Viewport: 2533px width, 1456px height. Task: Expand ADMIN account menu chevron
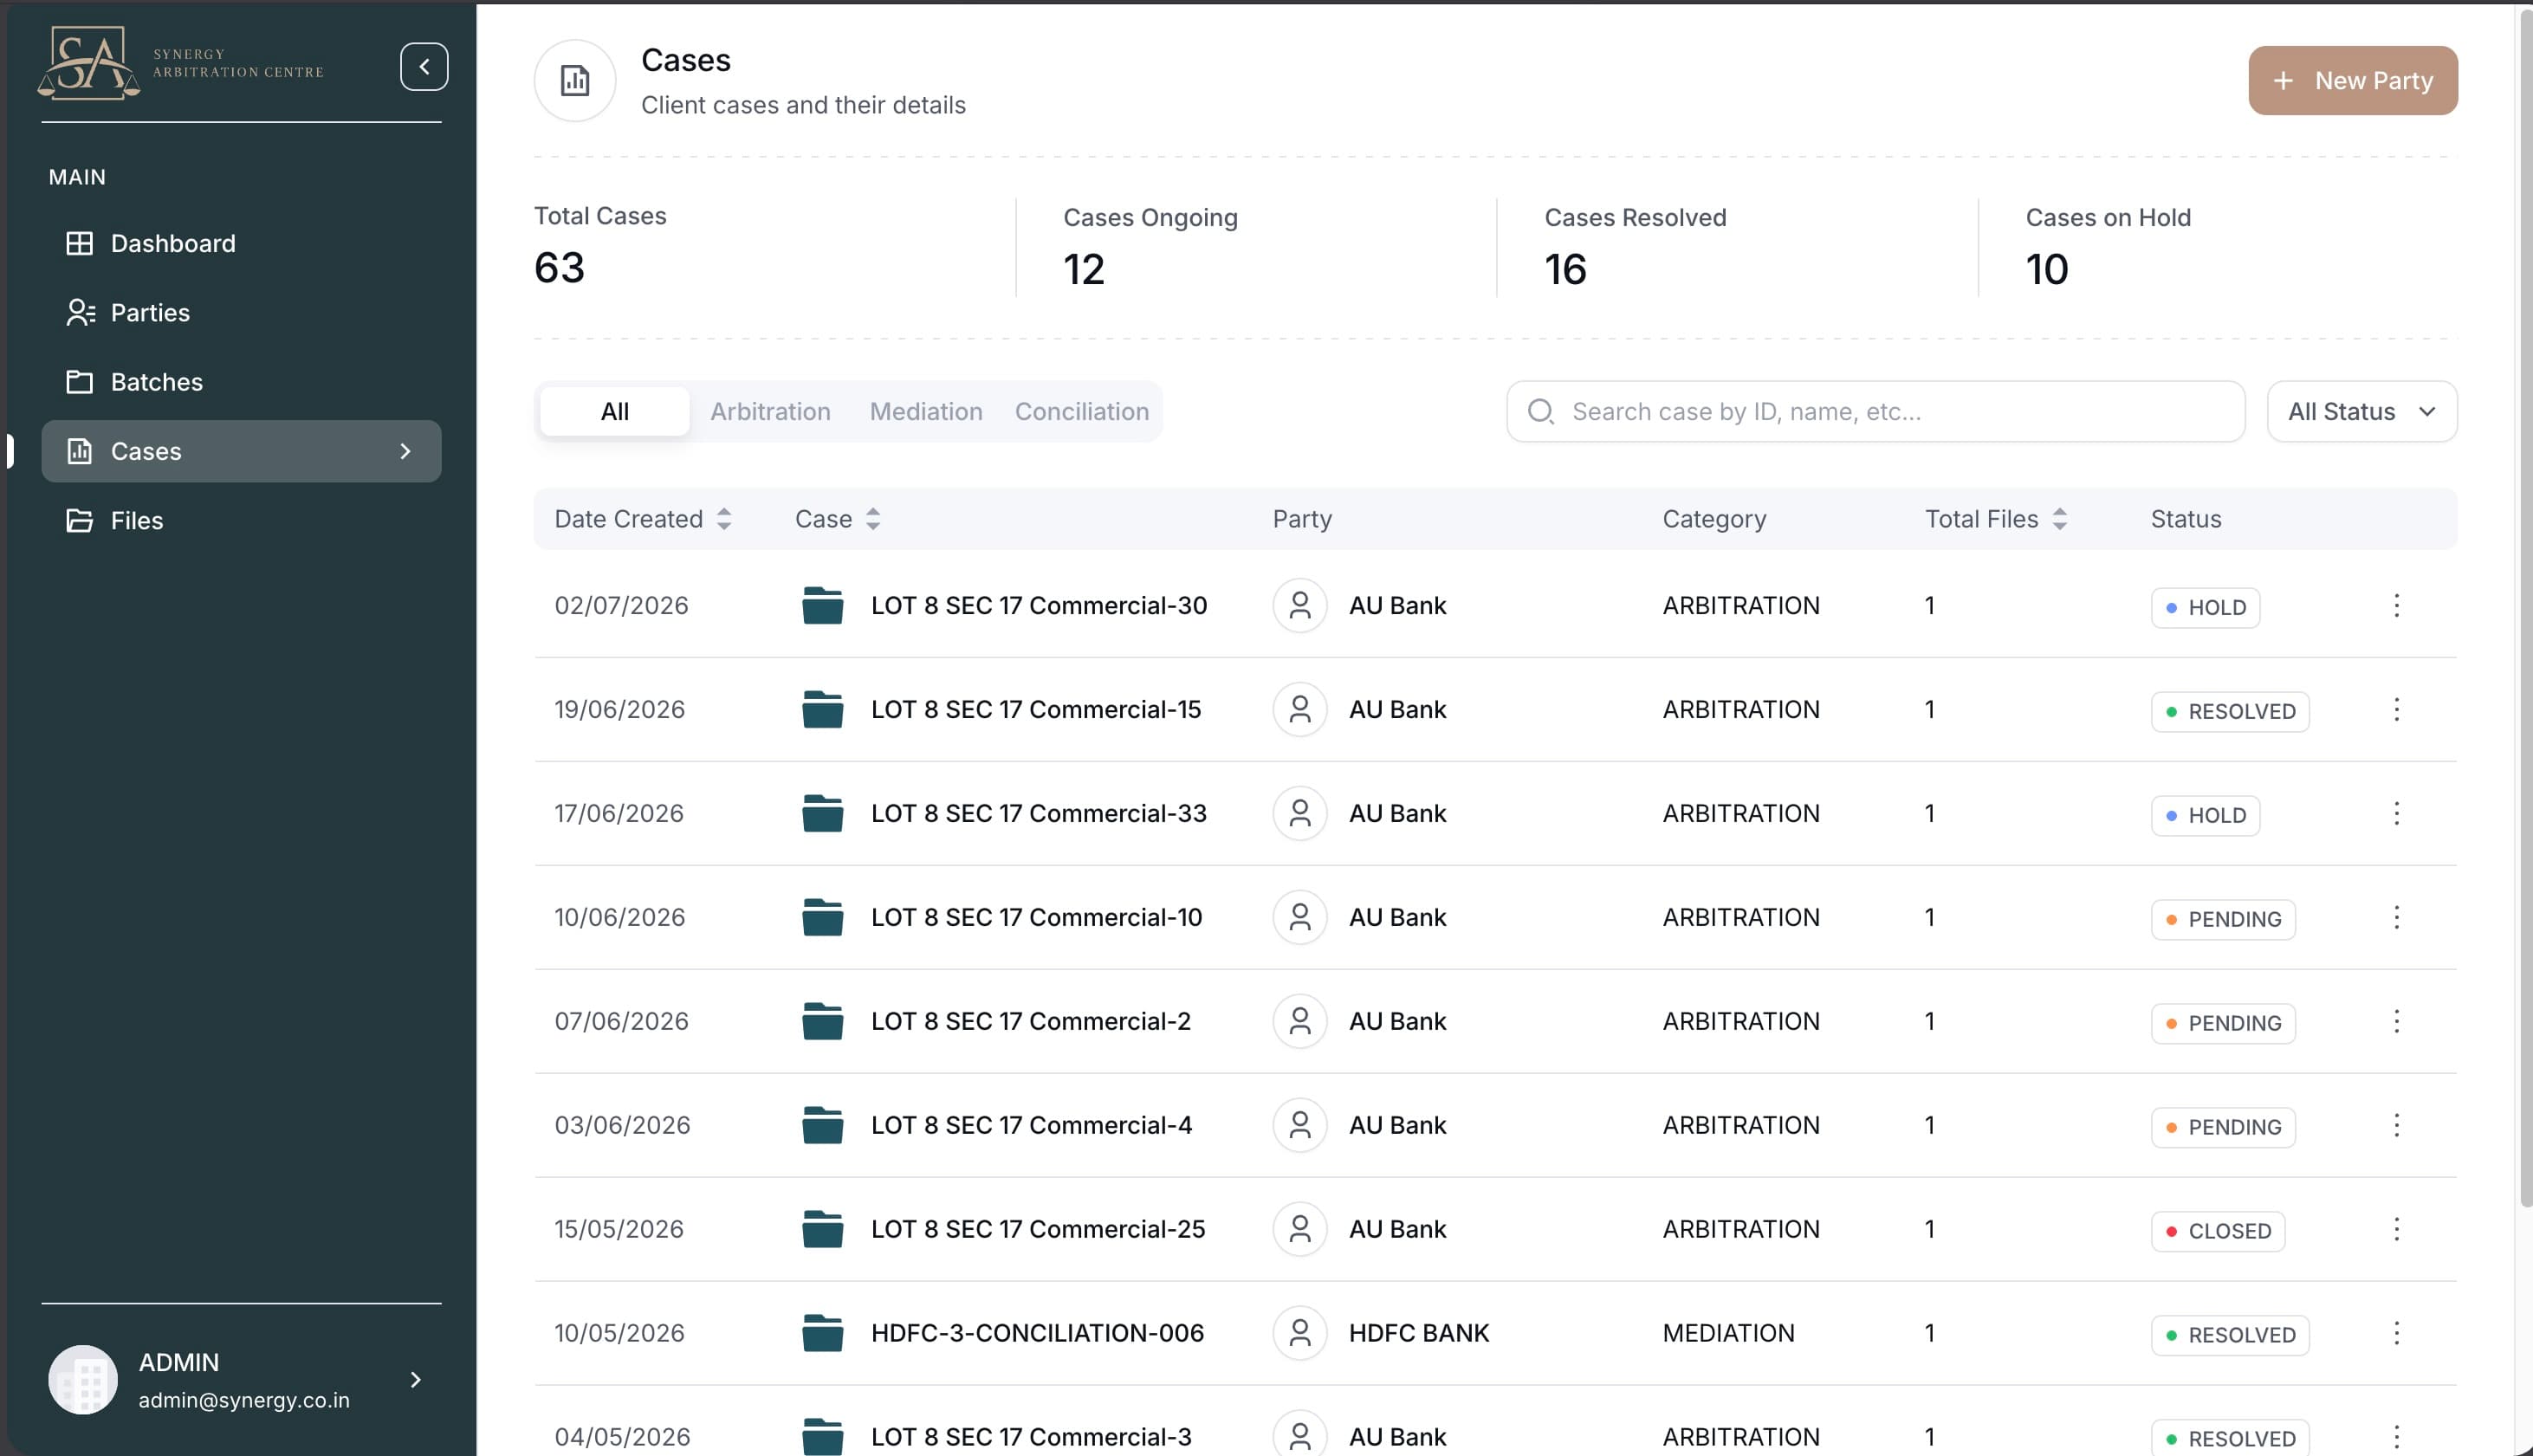tap(416, 1380)
